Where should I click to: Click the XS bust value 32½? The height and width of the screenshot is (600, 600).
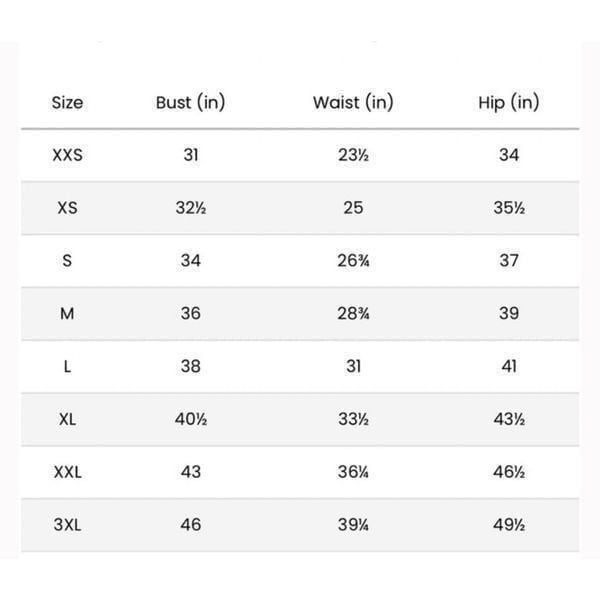pos(191,208)
